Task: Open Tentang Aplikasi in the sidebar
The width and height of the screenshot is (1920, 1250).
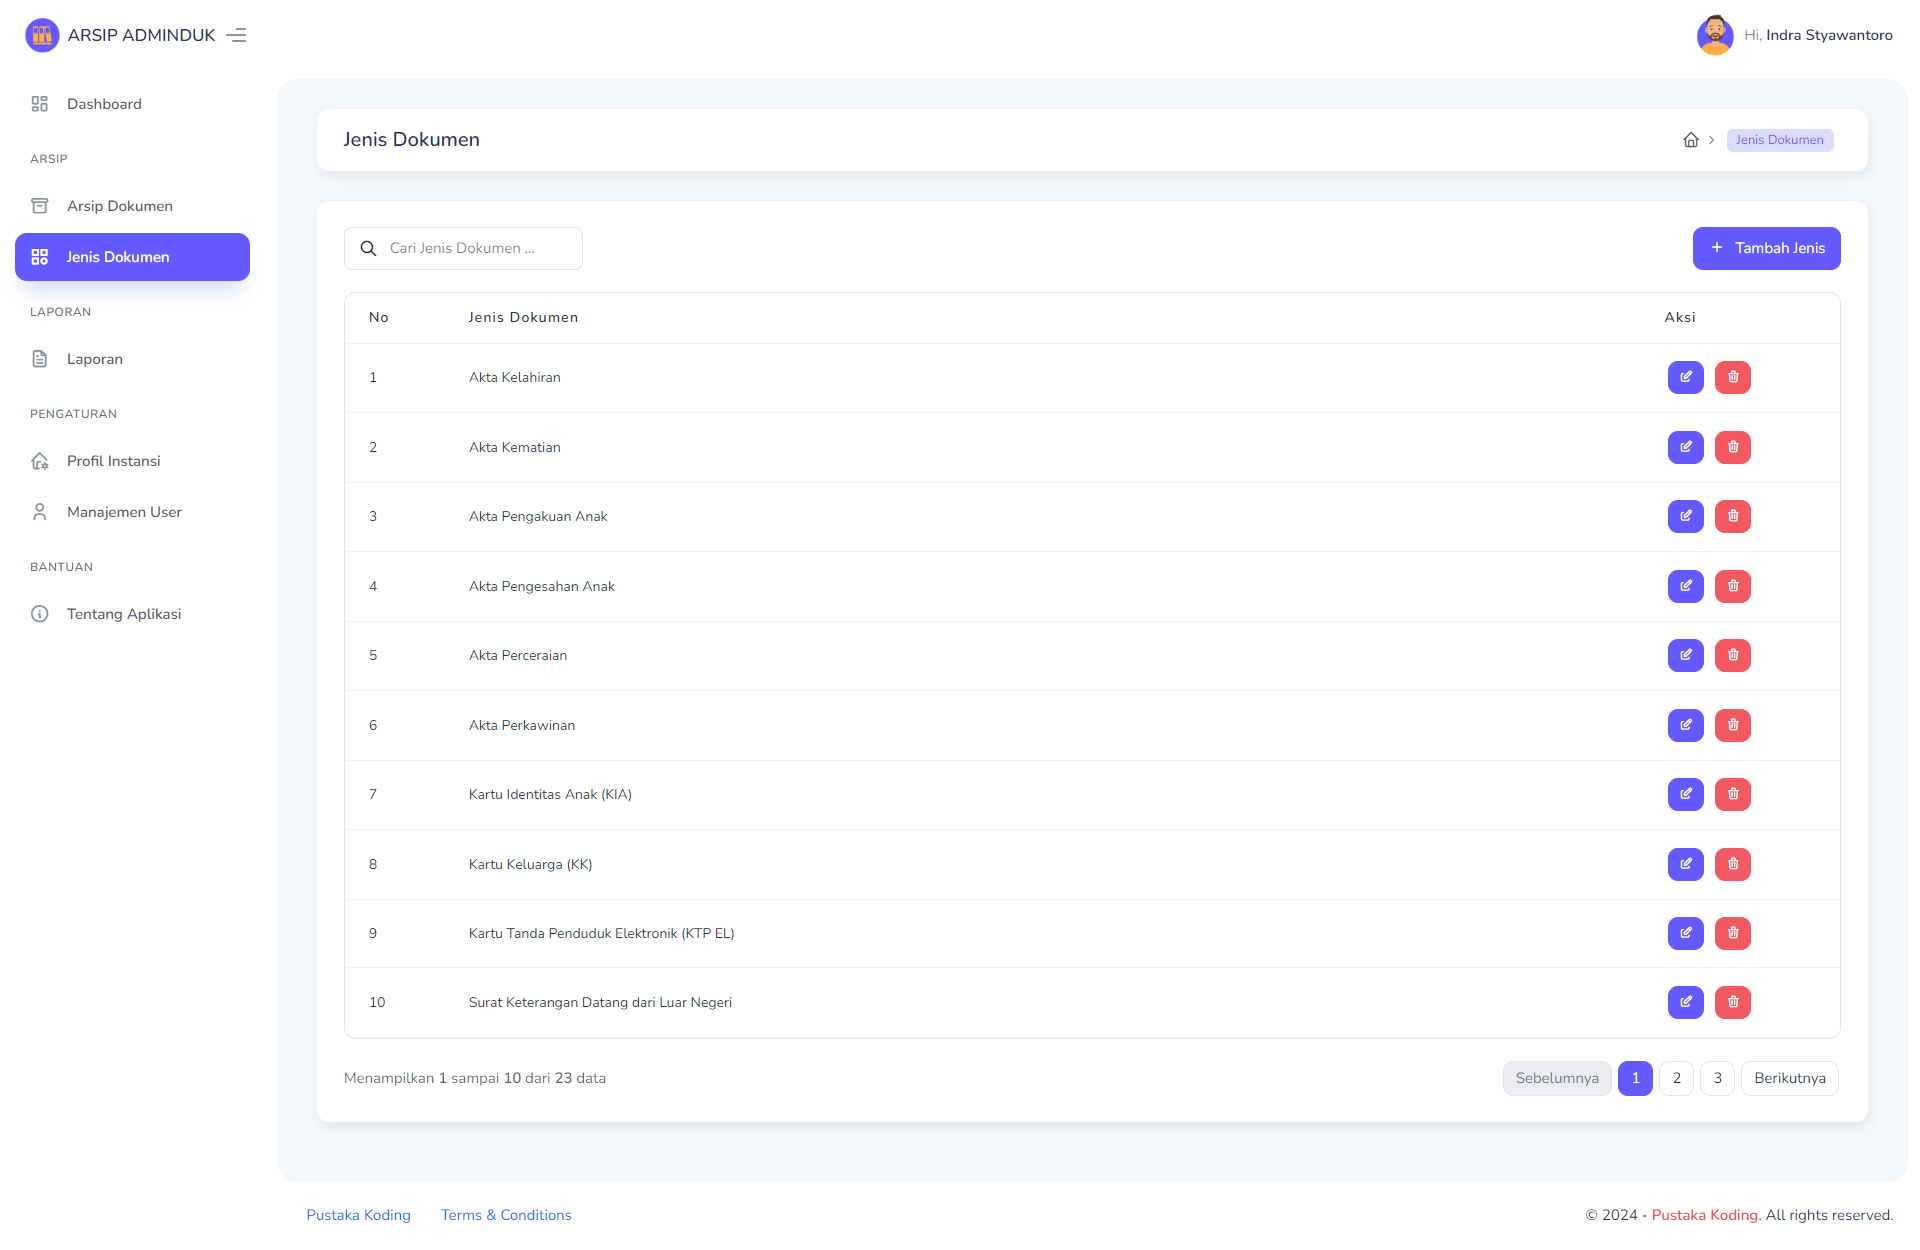Action: tap(132, 614)
